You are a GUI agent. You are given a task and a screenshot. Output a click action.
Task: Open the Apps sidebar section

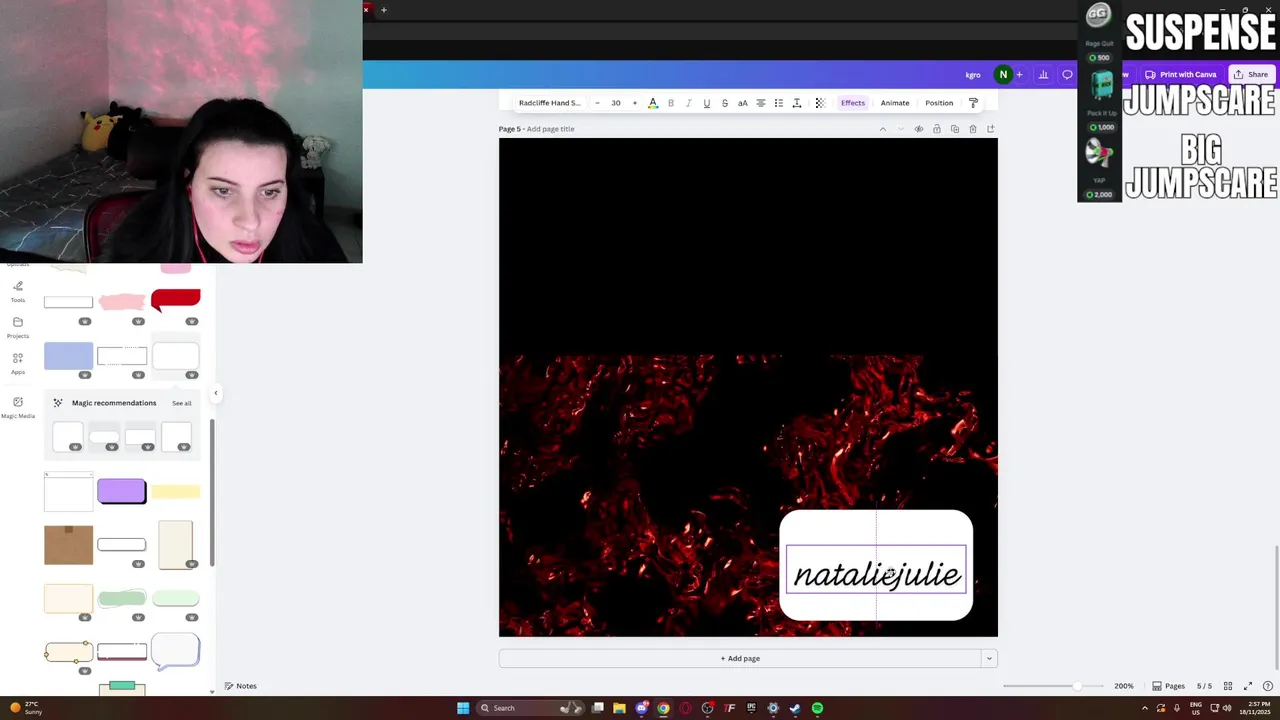pyautogui.click(x=18, y=363)
